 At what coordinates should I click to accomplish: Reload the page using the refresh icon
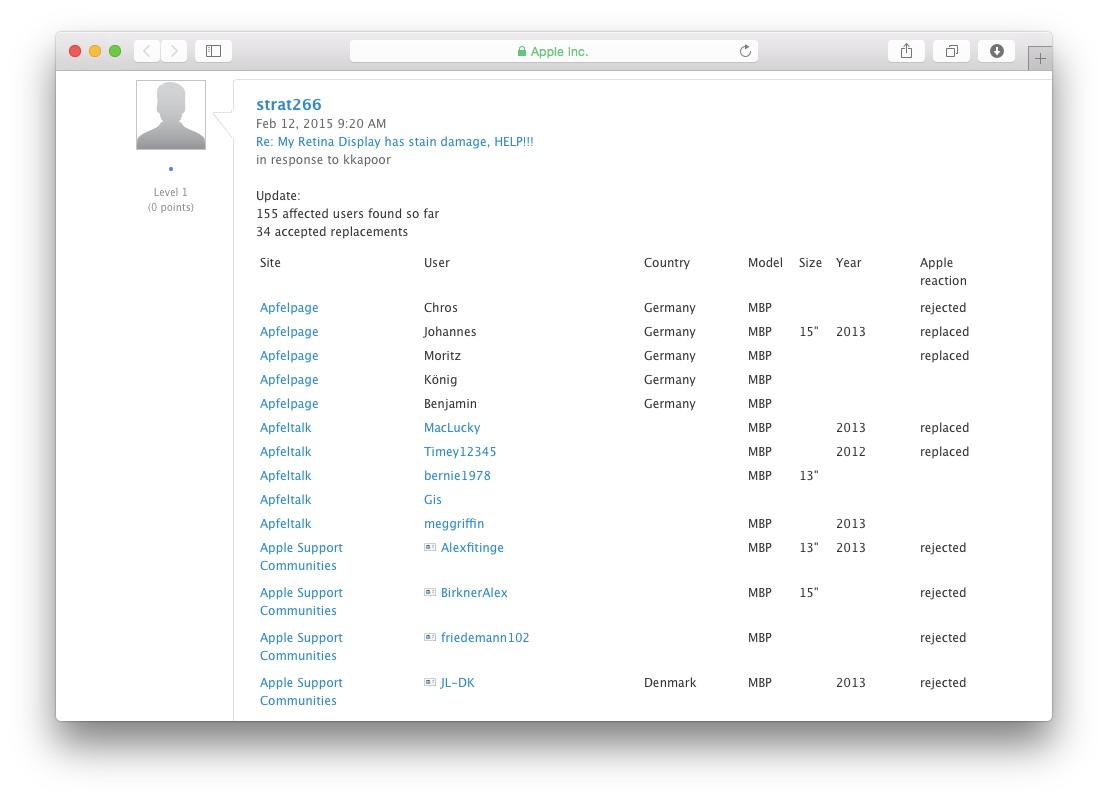745,51
